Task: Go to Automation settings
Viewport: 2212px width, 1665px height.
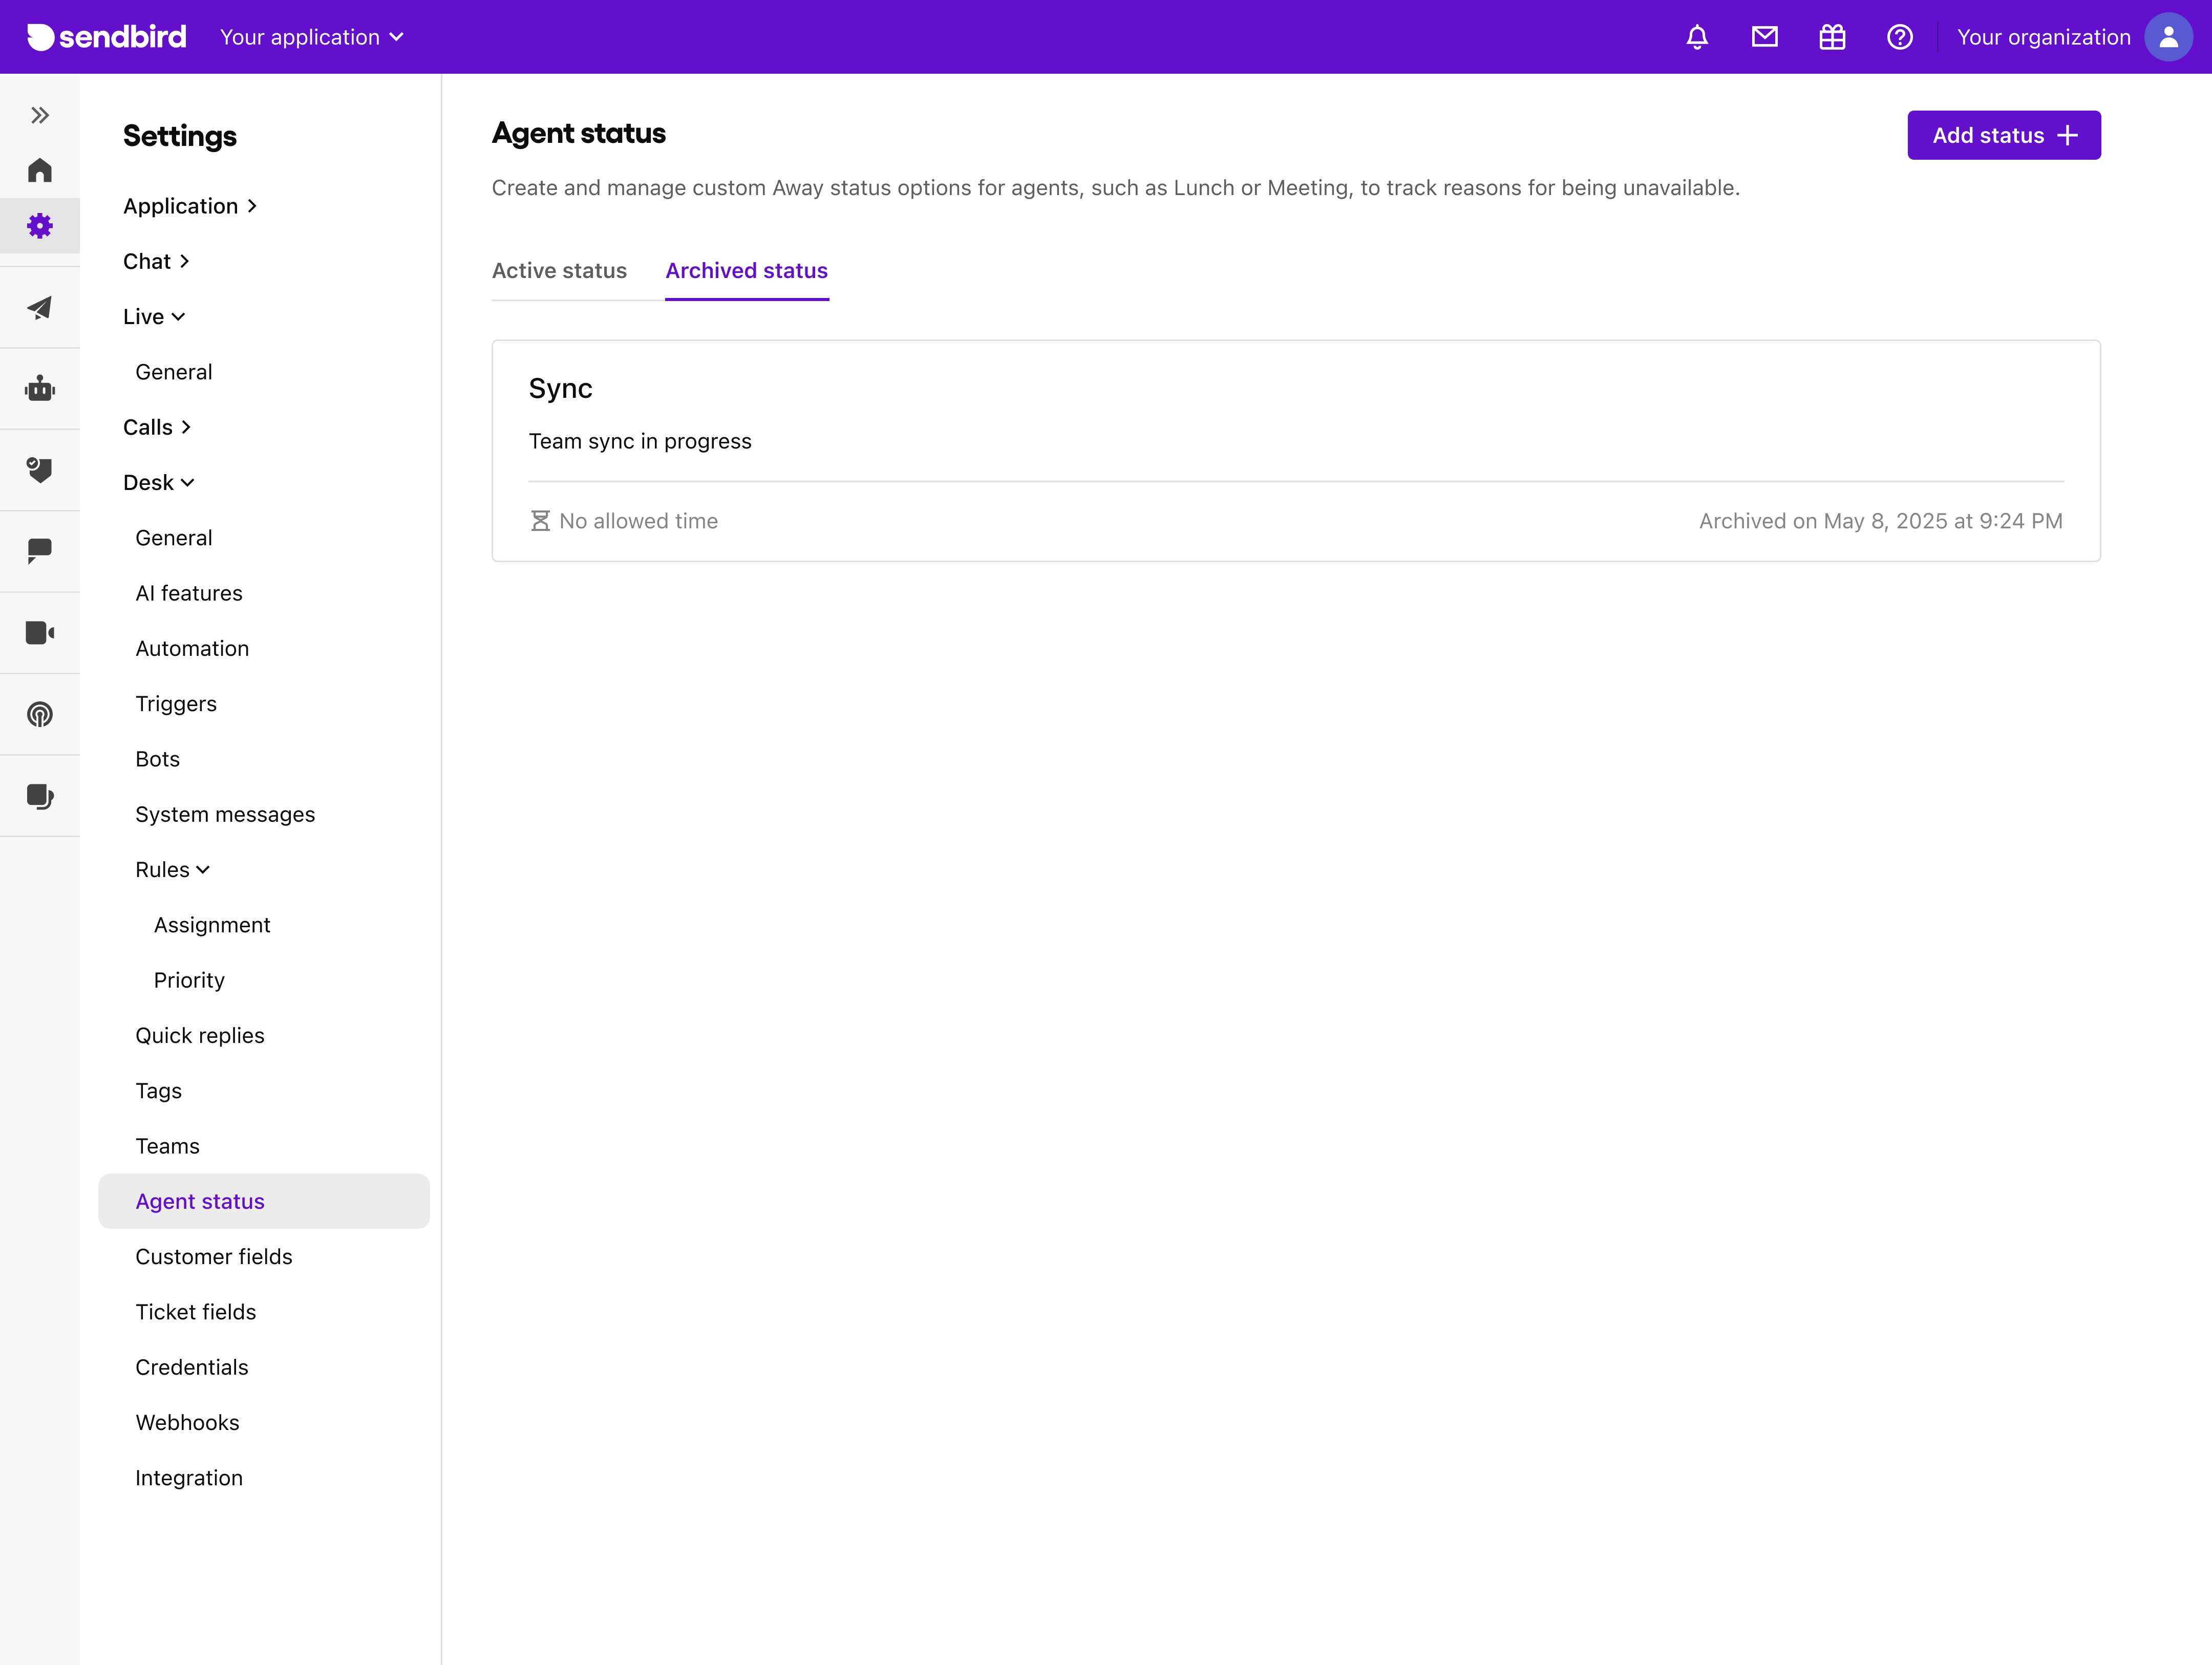Action: [x=192, y=648]
